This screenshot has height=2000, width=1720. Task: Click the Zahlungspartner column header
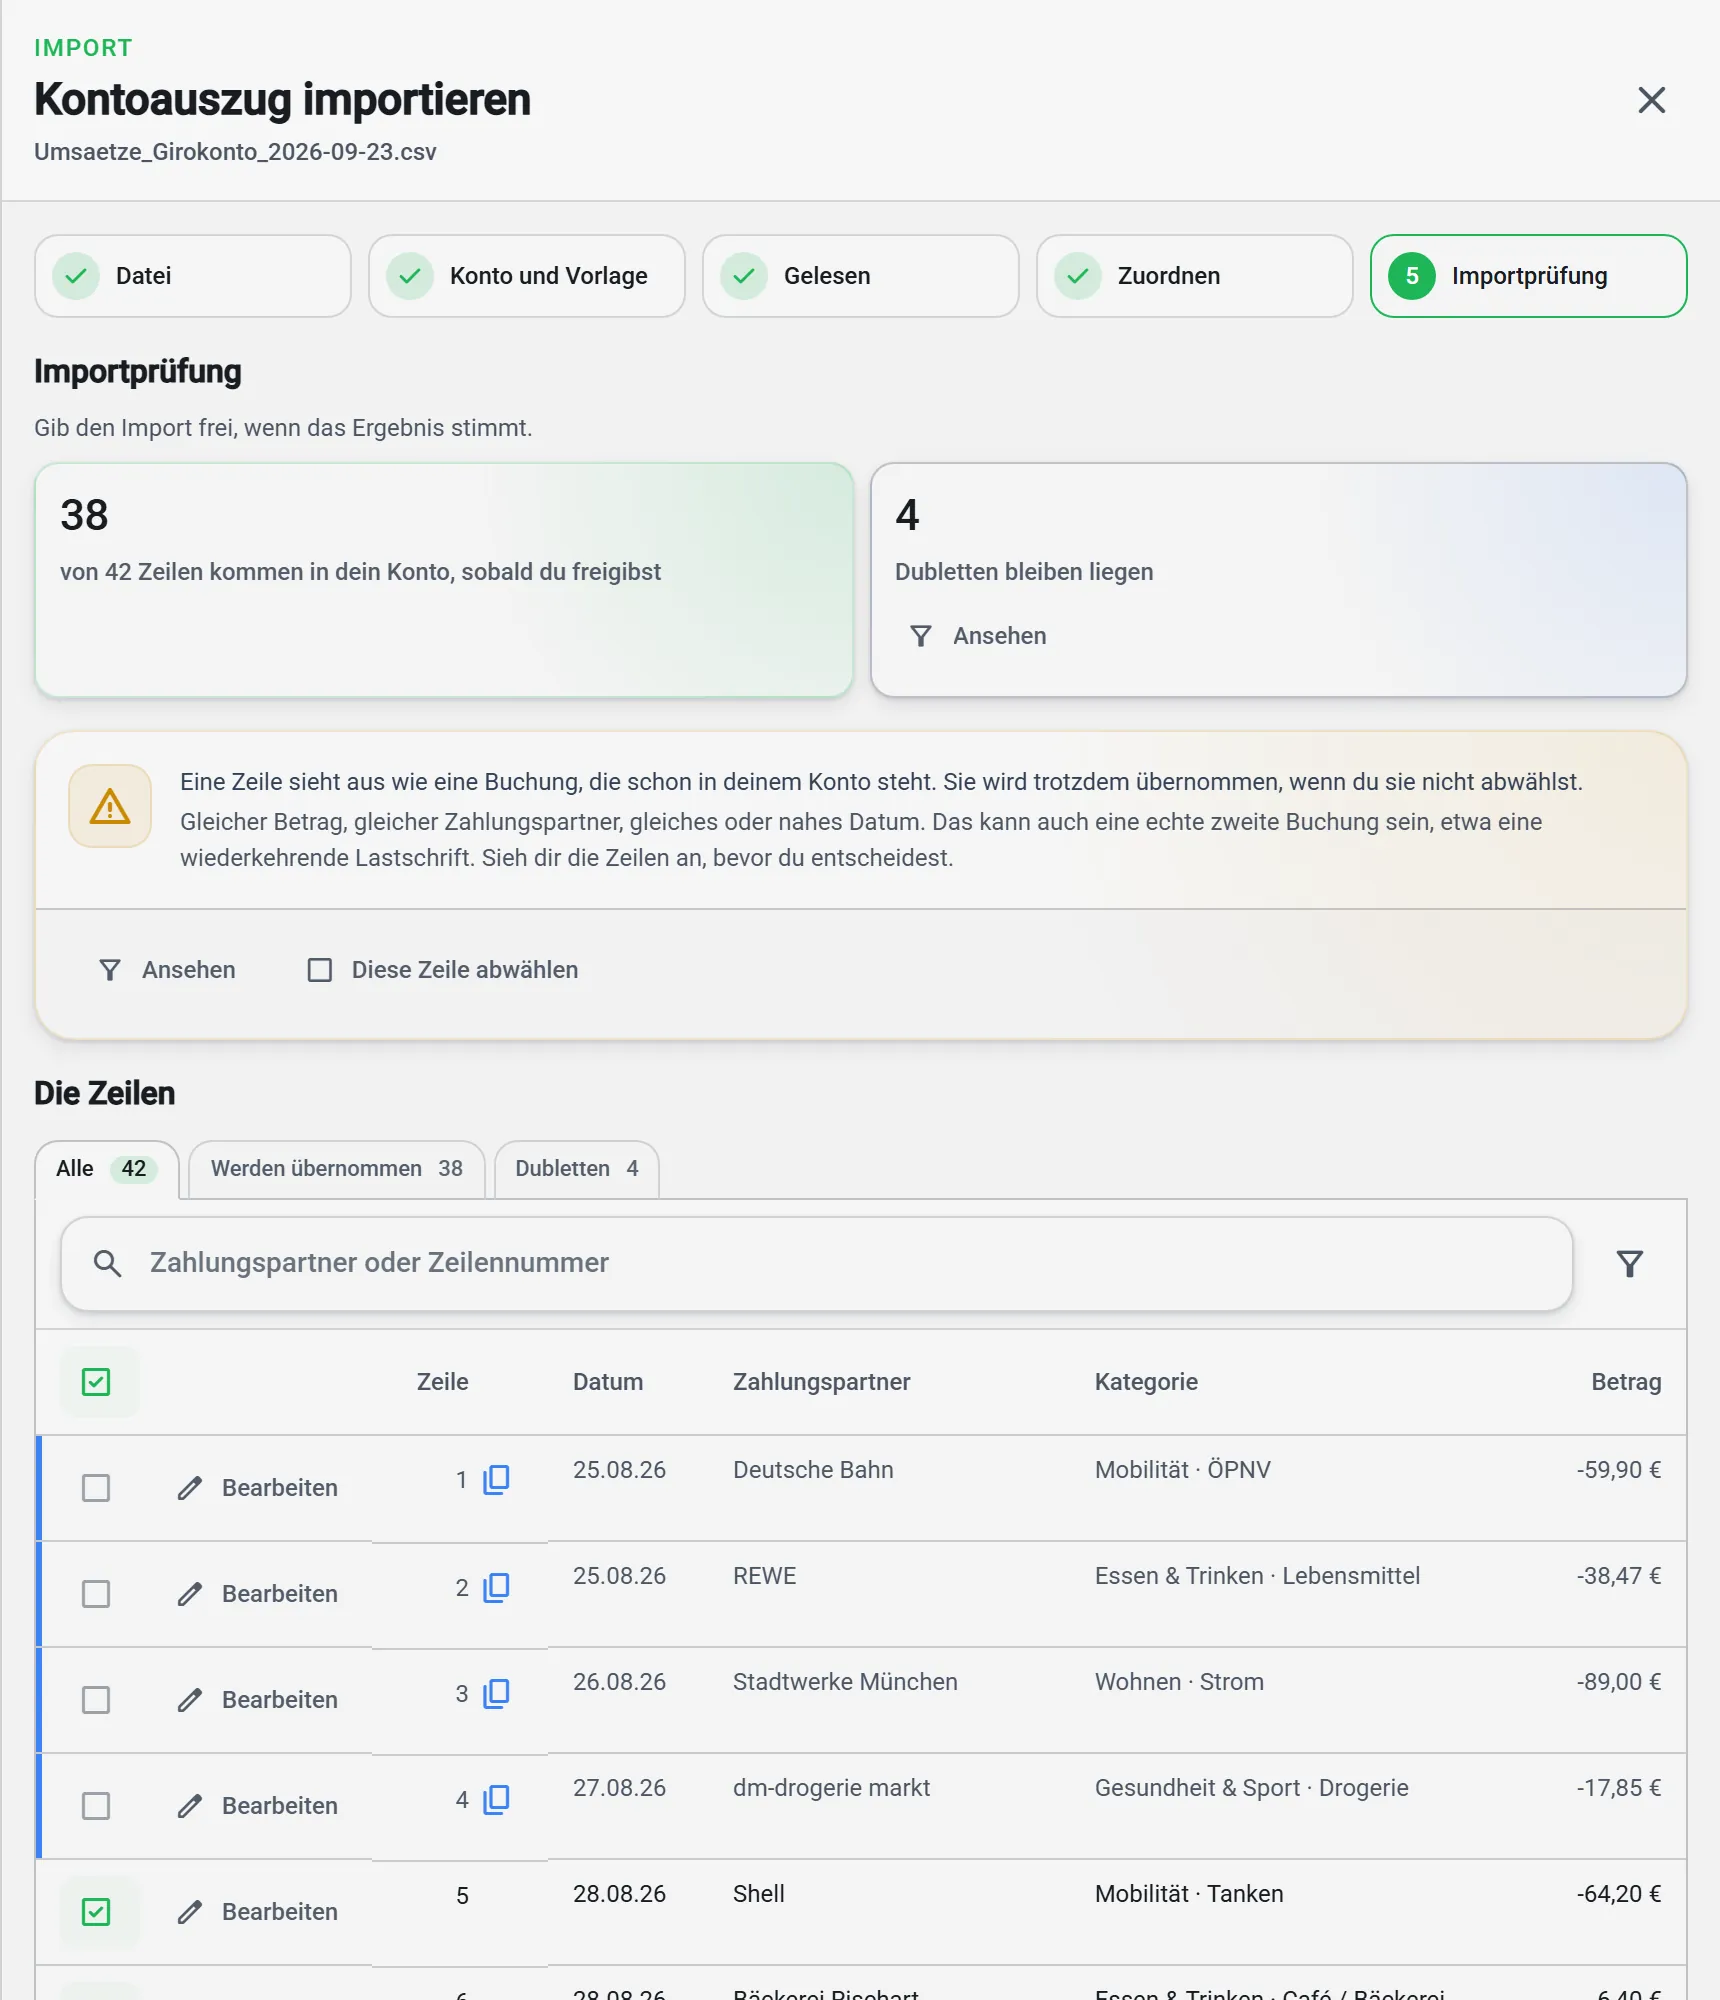[821, 1382]
